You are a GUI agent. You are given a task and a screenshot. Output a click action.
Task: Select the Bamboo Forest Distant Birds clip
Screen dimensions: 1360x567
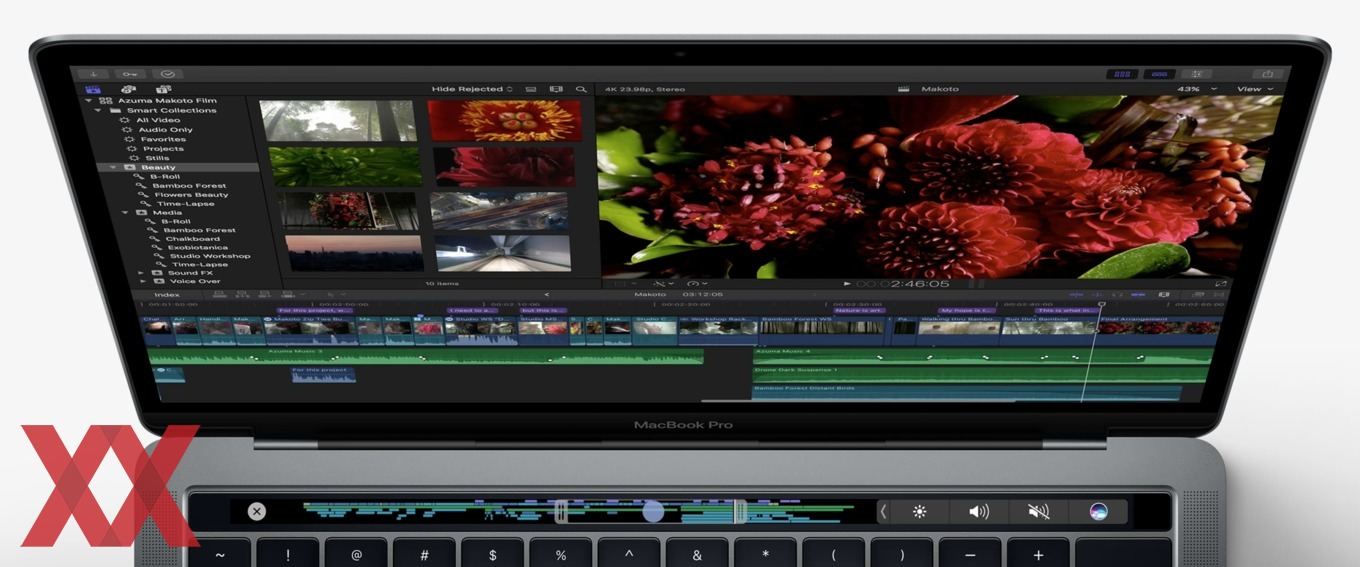pyautogui.click(x=967, y=392)
